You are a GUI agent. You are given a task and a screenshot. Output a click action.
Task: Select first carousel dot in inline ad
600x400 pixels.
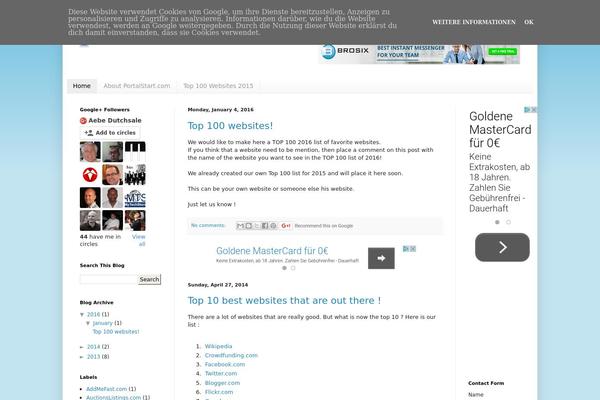[284, 268]
